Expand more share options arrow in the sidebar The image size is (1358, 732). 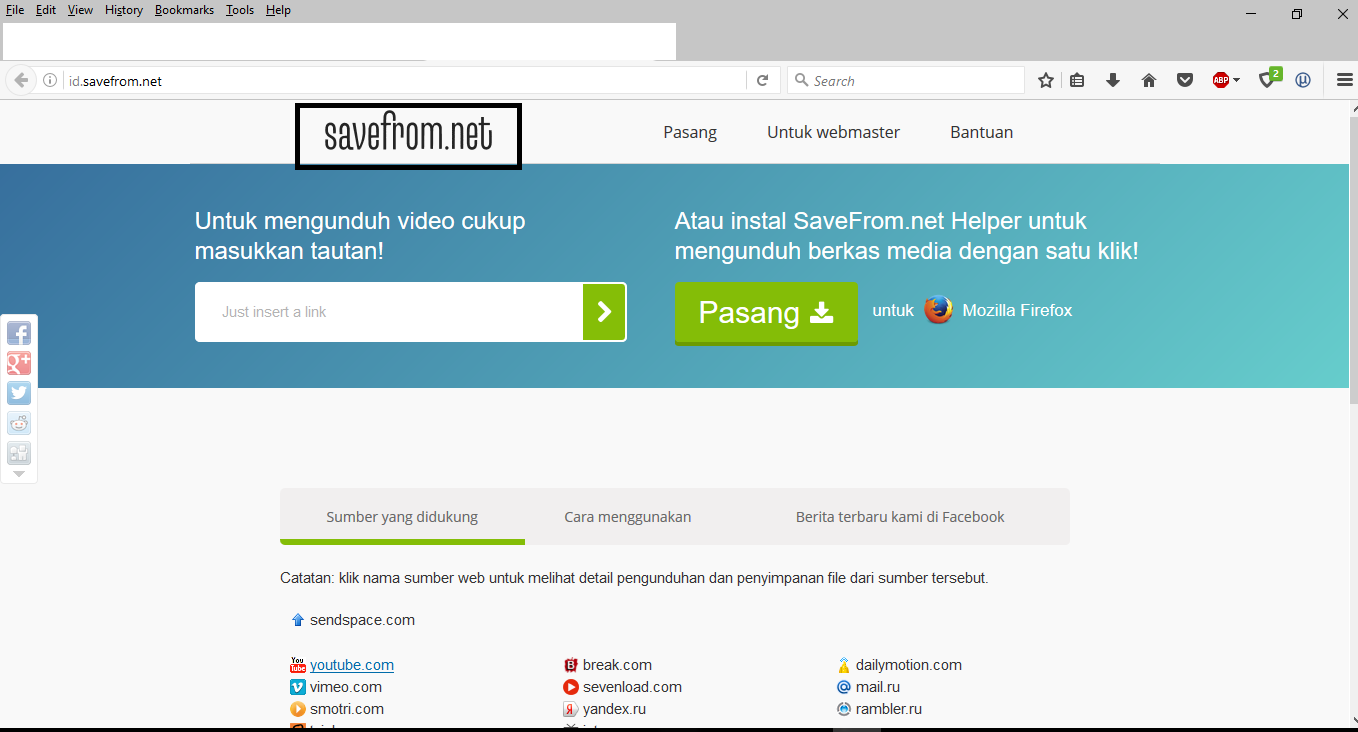coord(19,474)
